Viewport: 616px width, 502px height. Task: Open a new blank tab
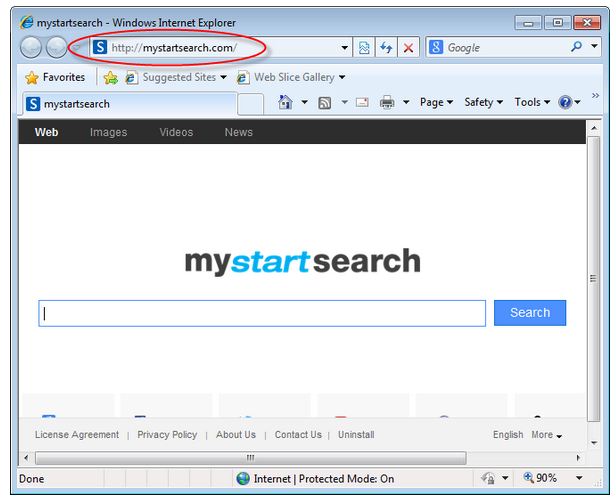coord(251,104)
